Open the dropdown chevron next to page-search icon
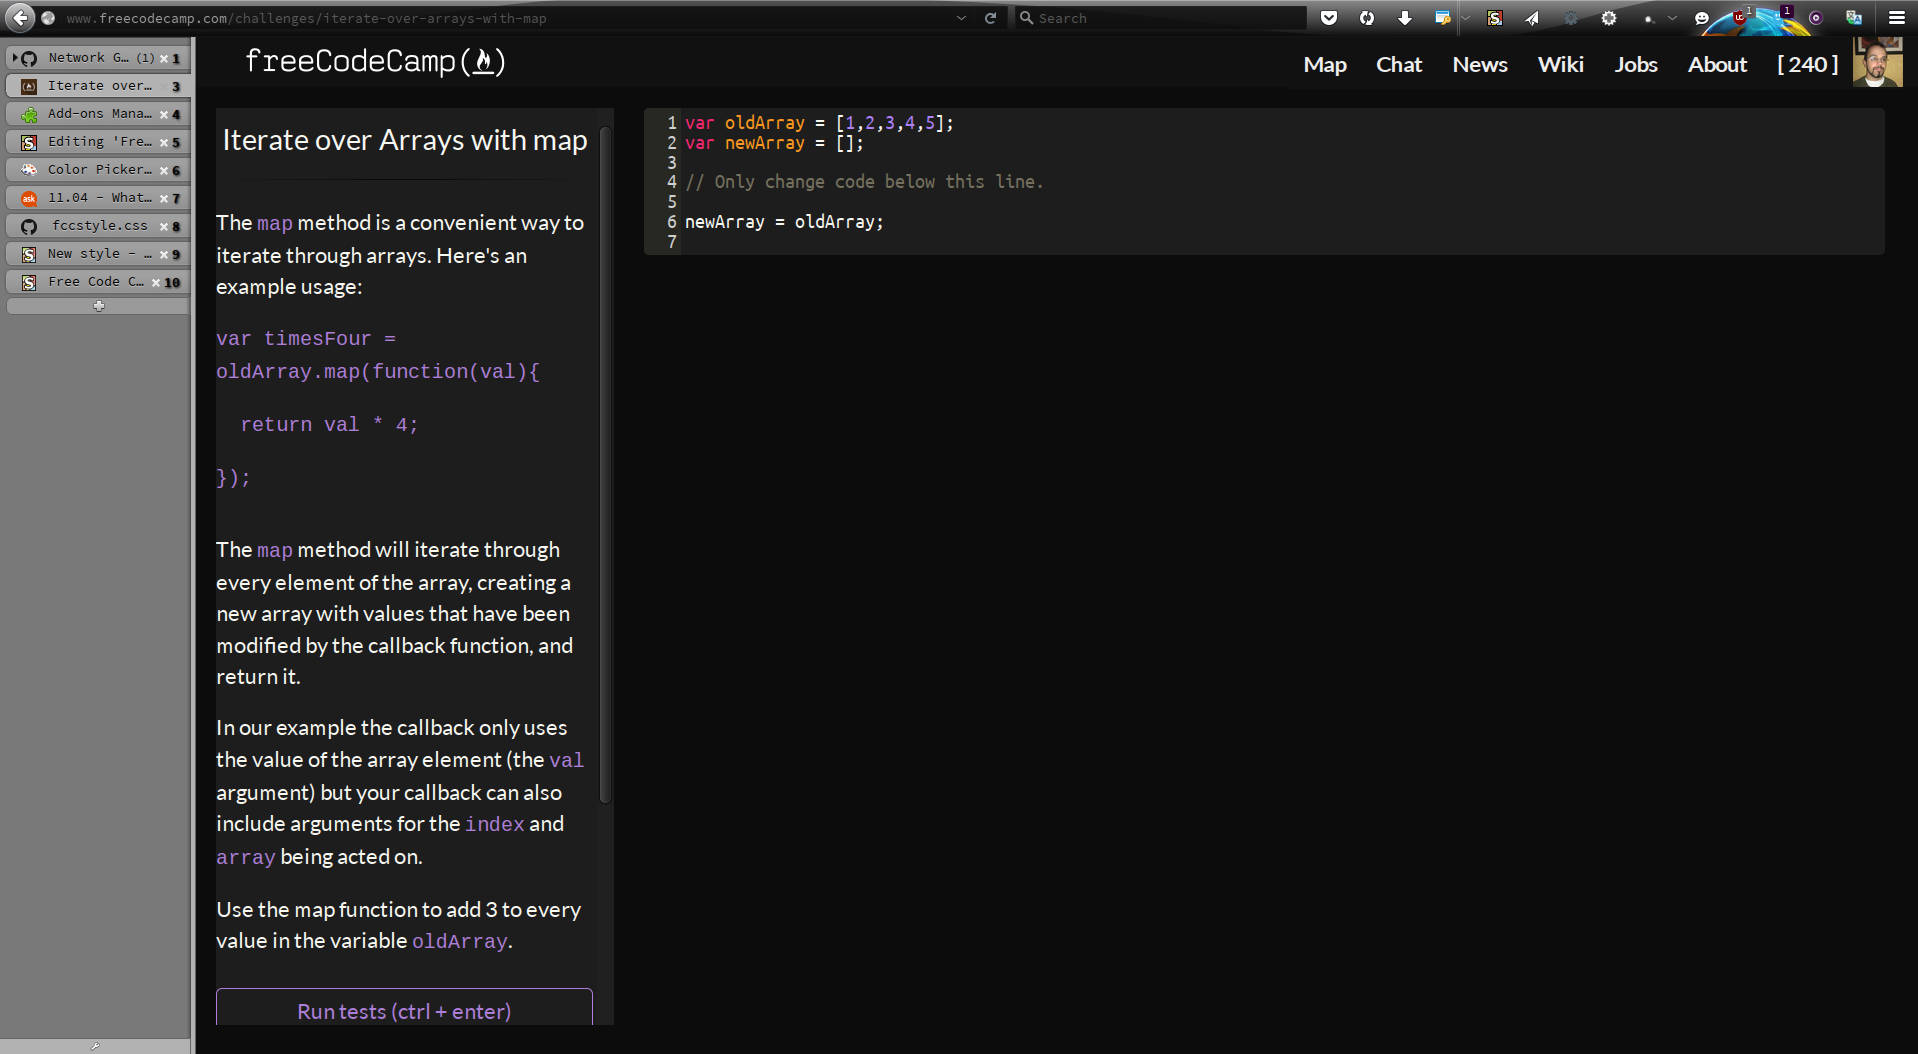The image size is (1918, 1054). coord(1465,18)
